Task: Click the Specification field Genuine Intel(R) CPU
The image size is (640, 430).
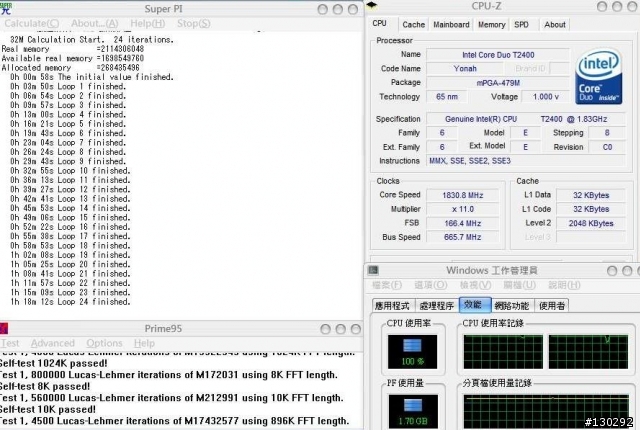Action: [526, 119]
